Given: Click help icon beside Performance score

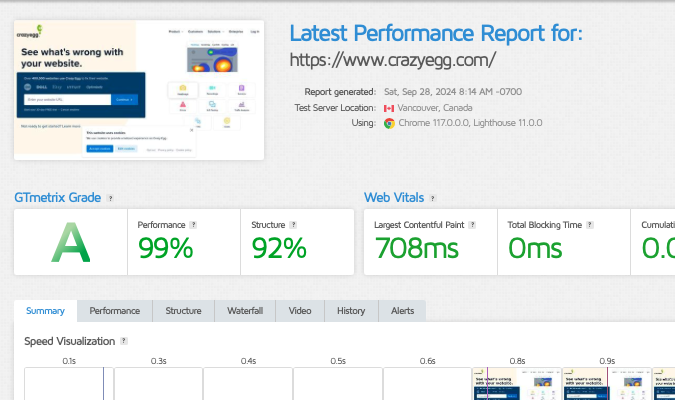Looking at the screenshot, I should [193, 225].
